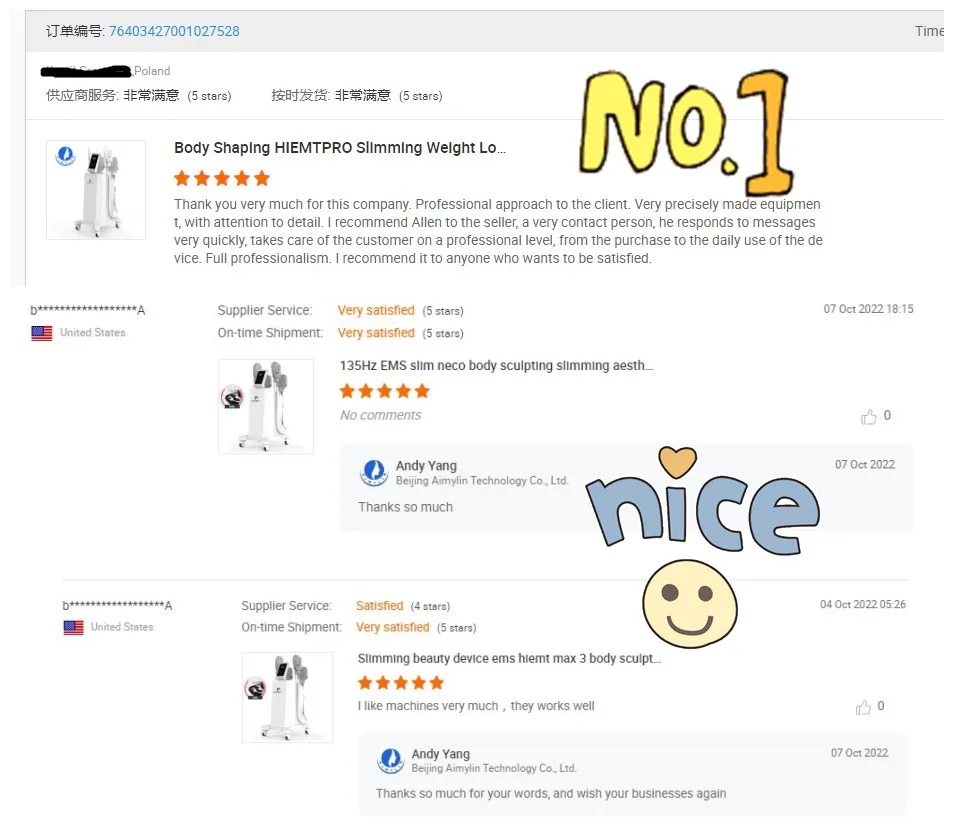The image size is (954, 831).
Task: Open 135Hz EMS slim neco product image
Action: (266, 406)
